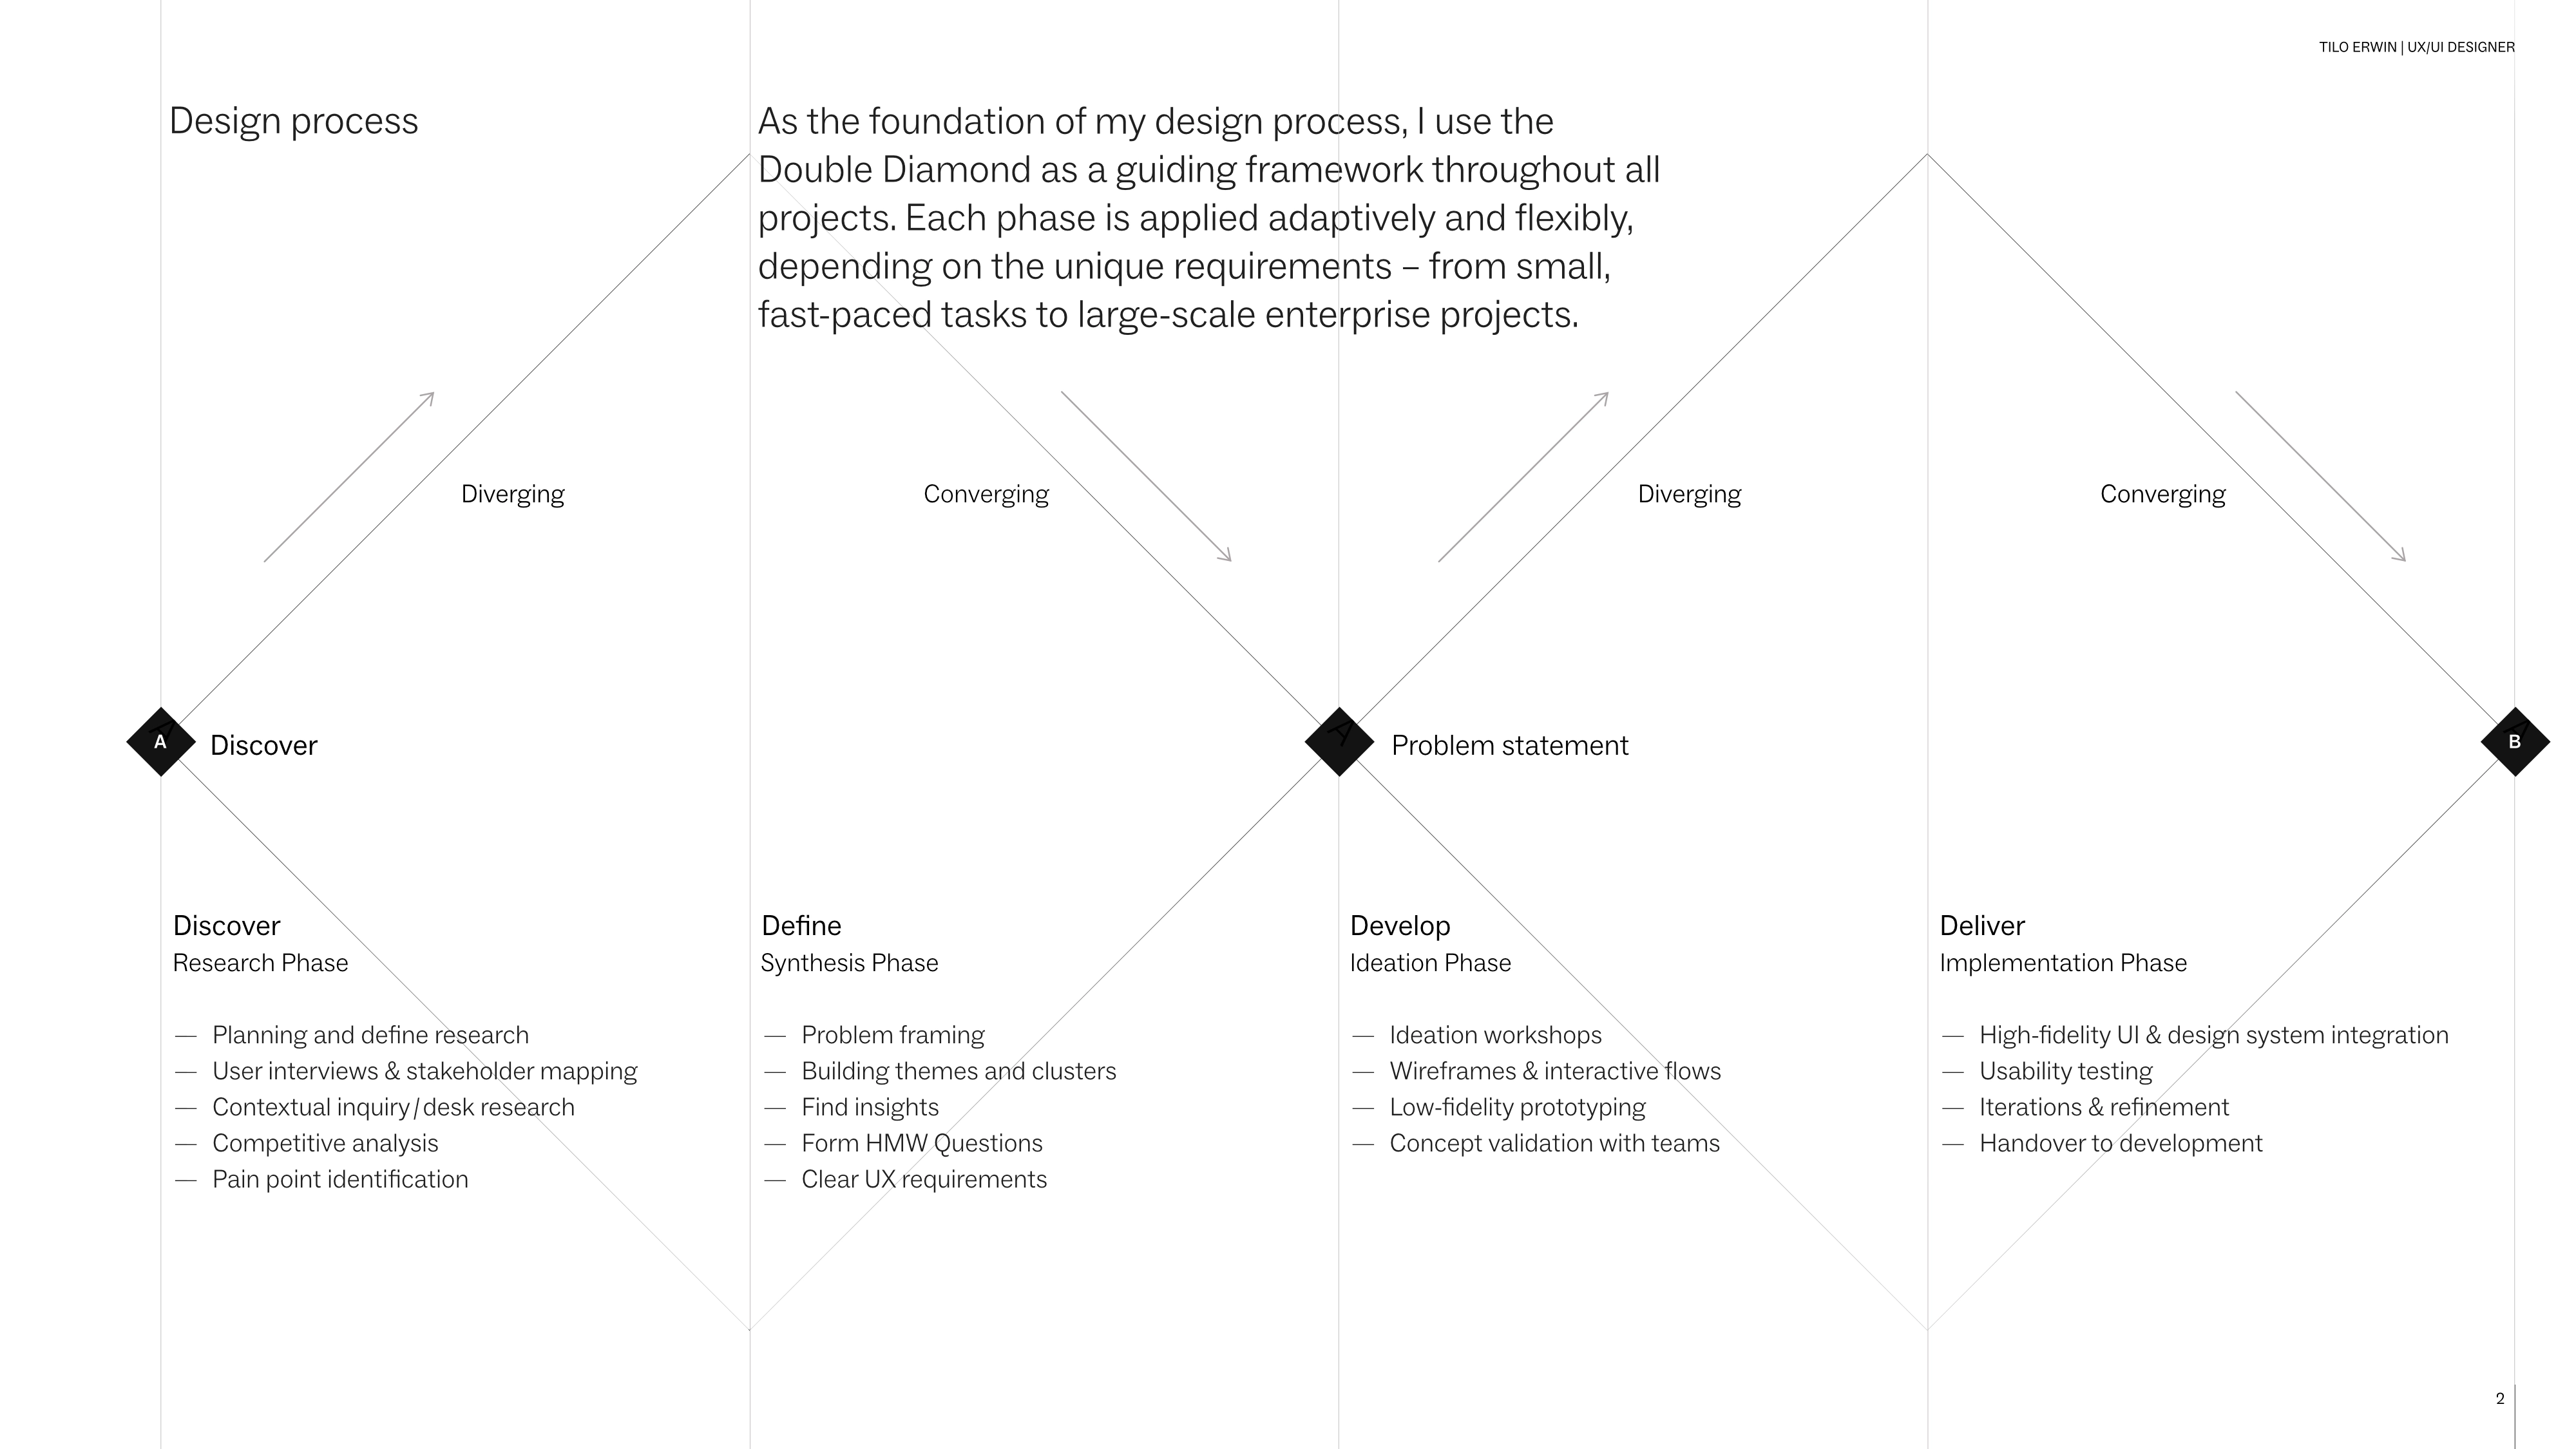Click the arrow in the Define column

(x=1146, y=477)
